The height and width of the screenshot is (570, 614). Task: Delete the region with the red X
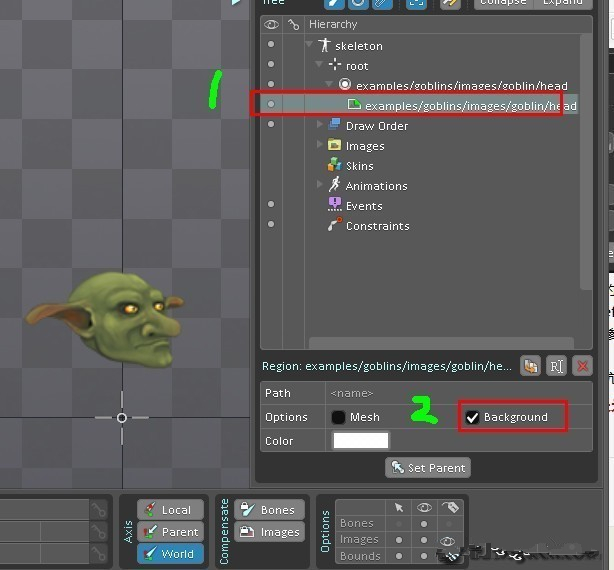tap(582, 366)
